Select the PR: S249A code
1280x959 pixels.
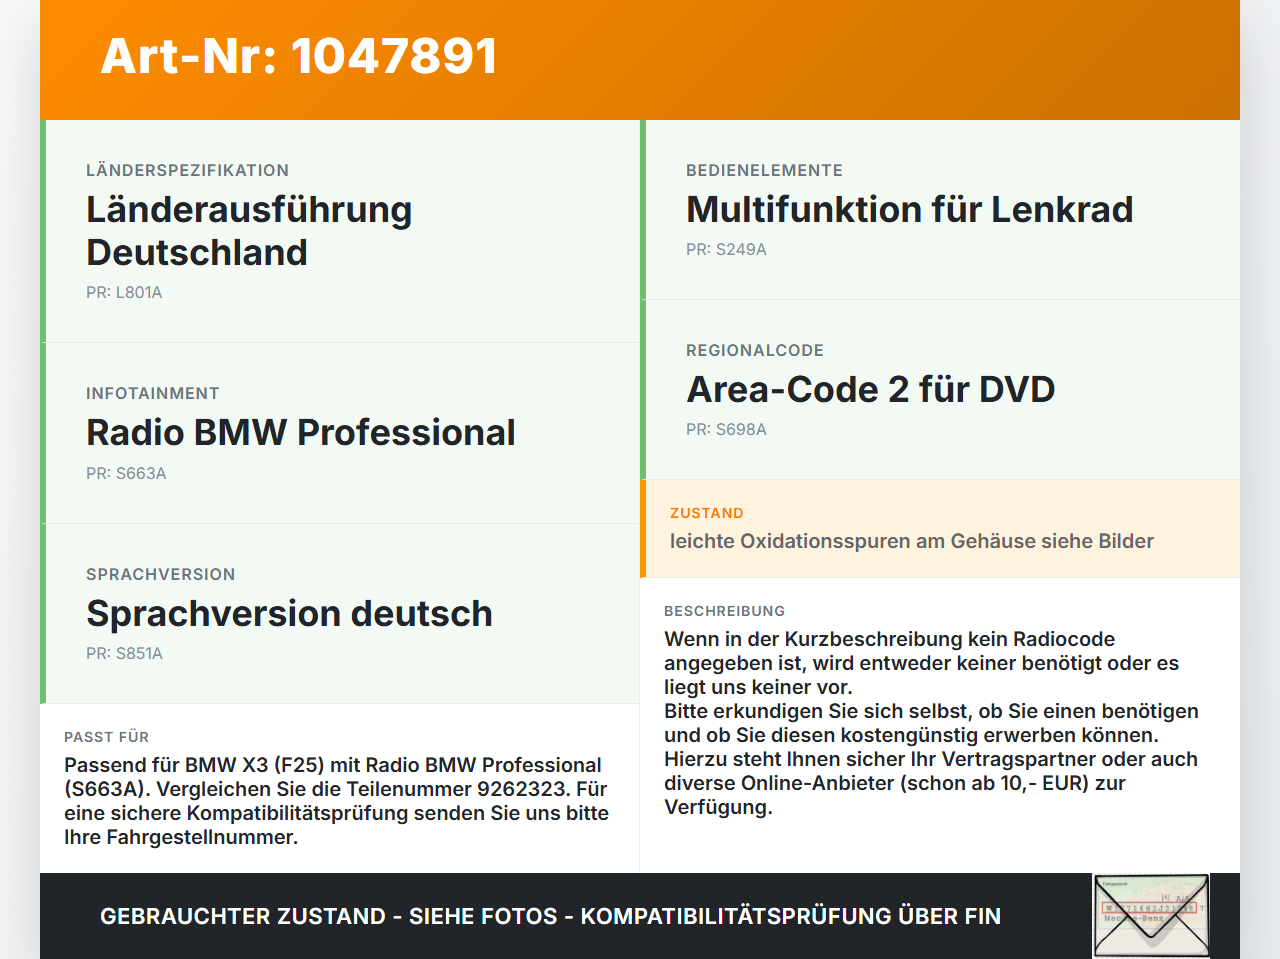(x=726, y=249)
